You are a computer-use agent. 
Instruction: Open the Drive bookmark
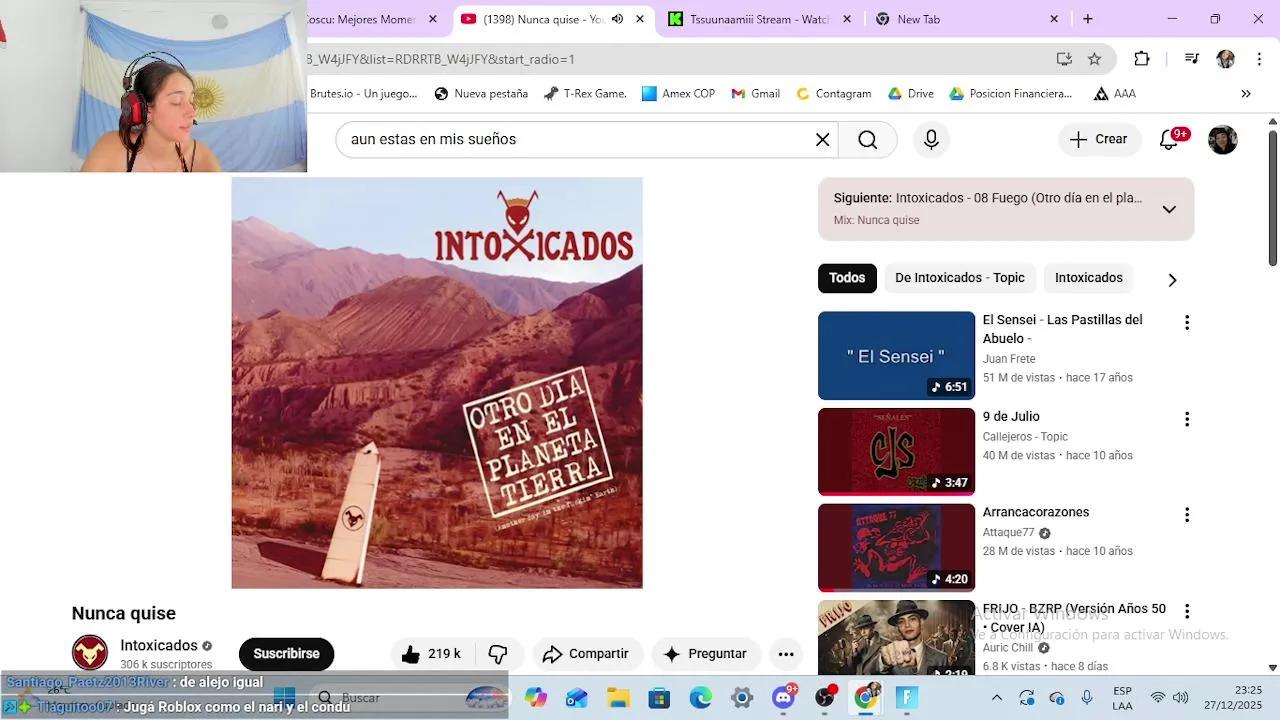click(x=910, y=94)
